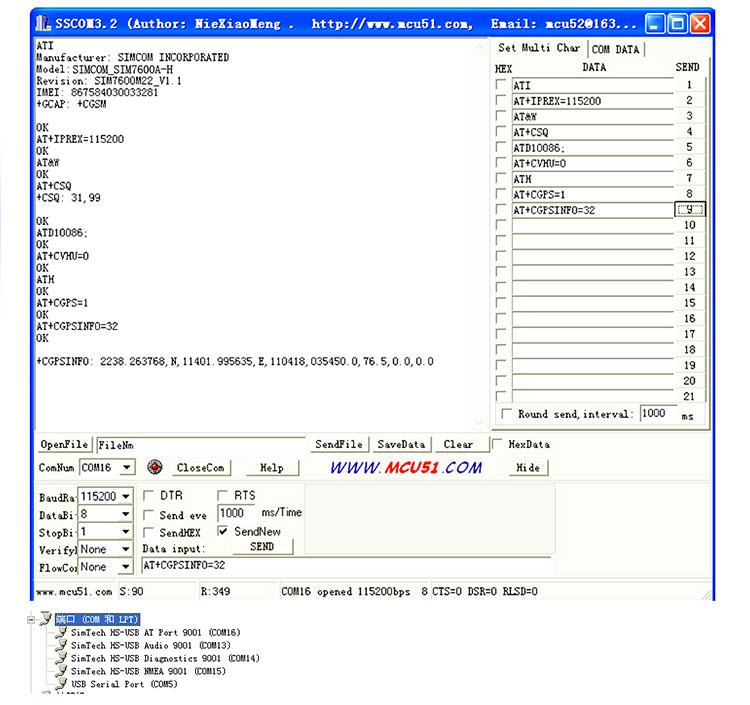Enable HEX checkbox for AT+CGPS=1 row
The image size is (750, 705).
click(x=501, y=194)
